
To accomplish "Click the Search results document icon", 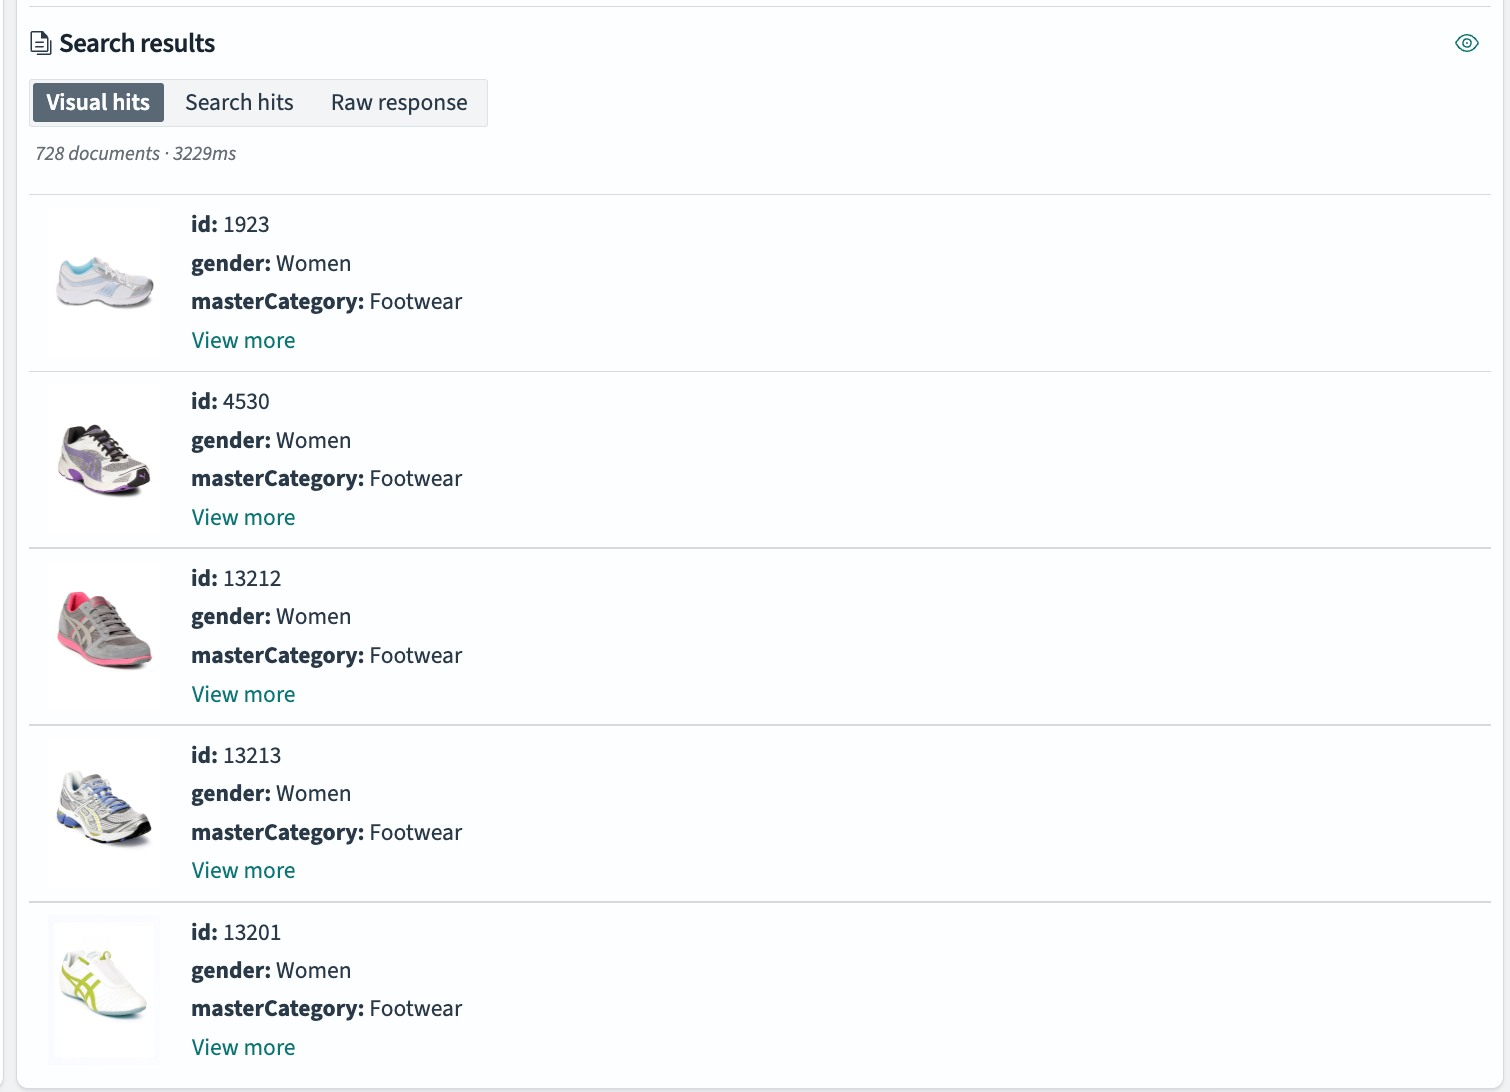I will coord(41,43).
